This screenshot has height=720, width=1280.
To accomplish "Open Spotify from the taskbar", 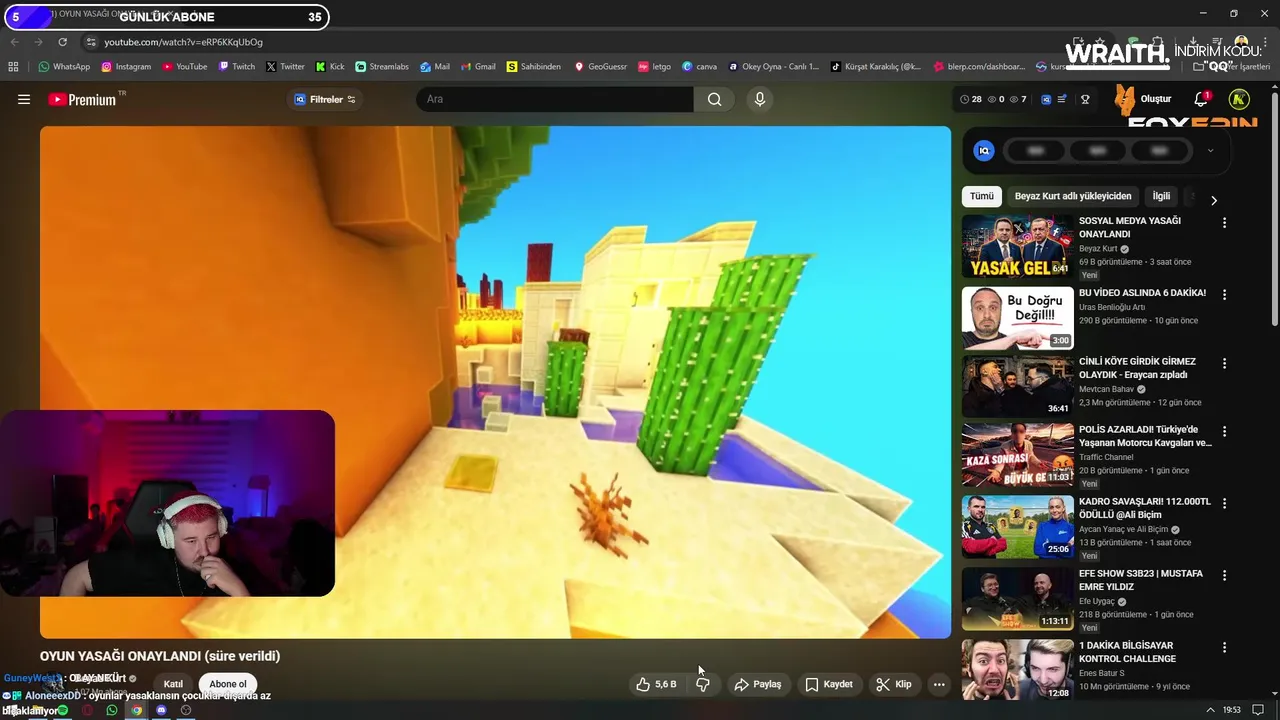I will (x=62, y=710).
